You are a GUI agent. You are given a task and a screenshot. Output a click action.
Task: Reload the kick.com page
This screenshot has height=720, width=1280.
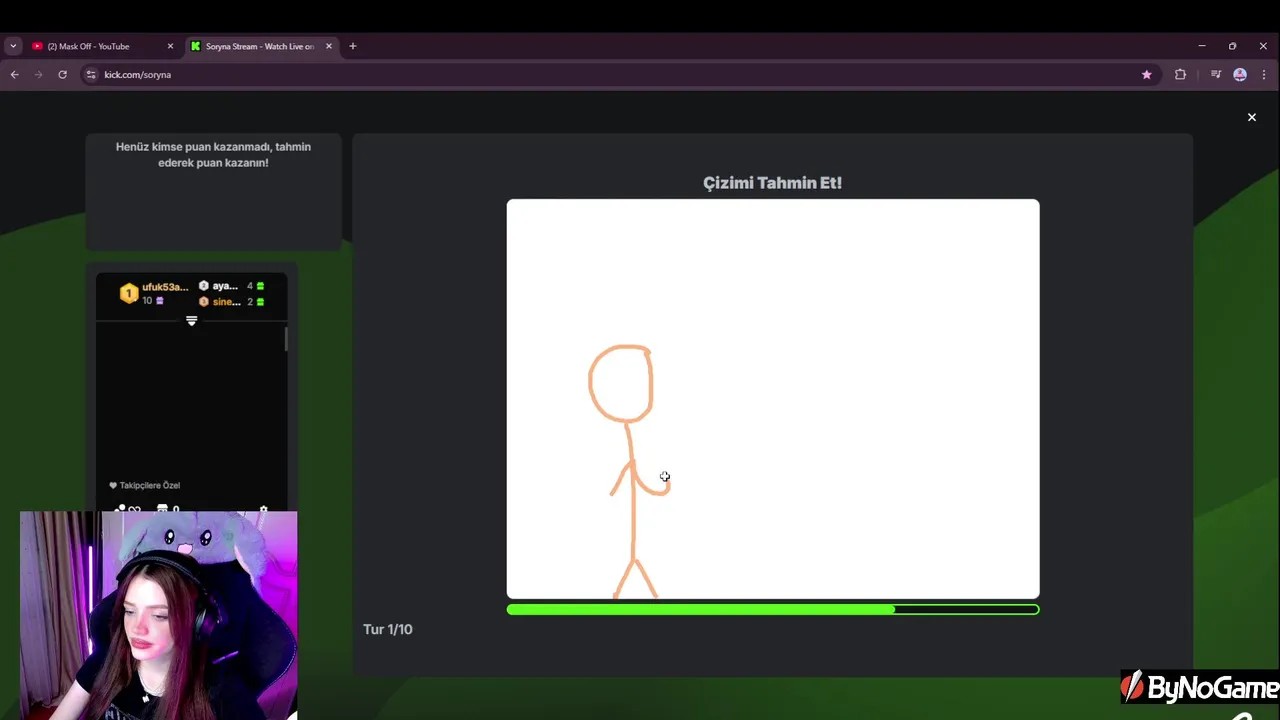(62, 74)
